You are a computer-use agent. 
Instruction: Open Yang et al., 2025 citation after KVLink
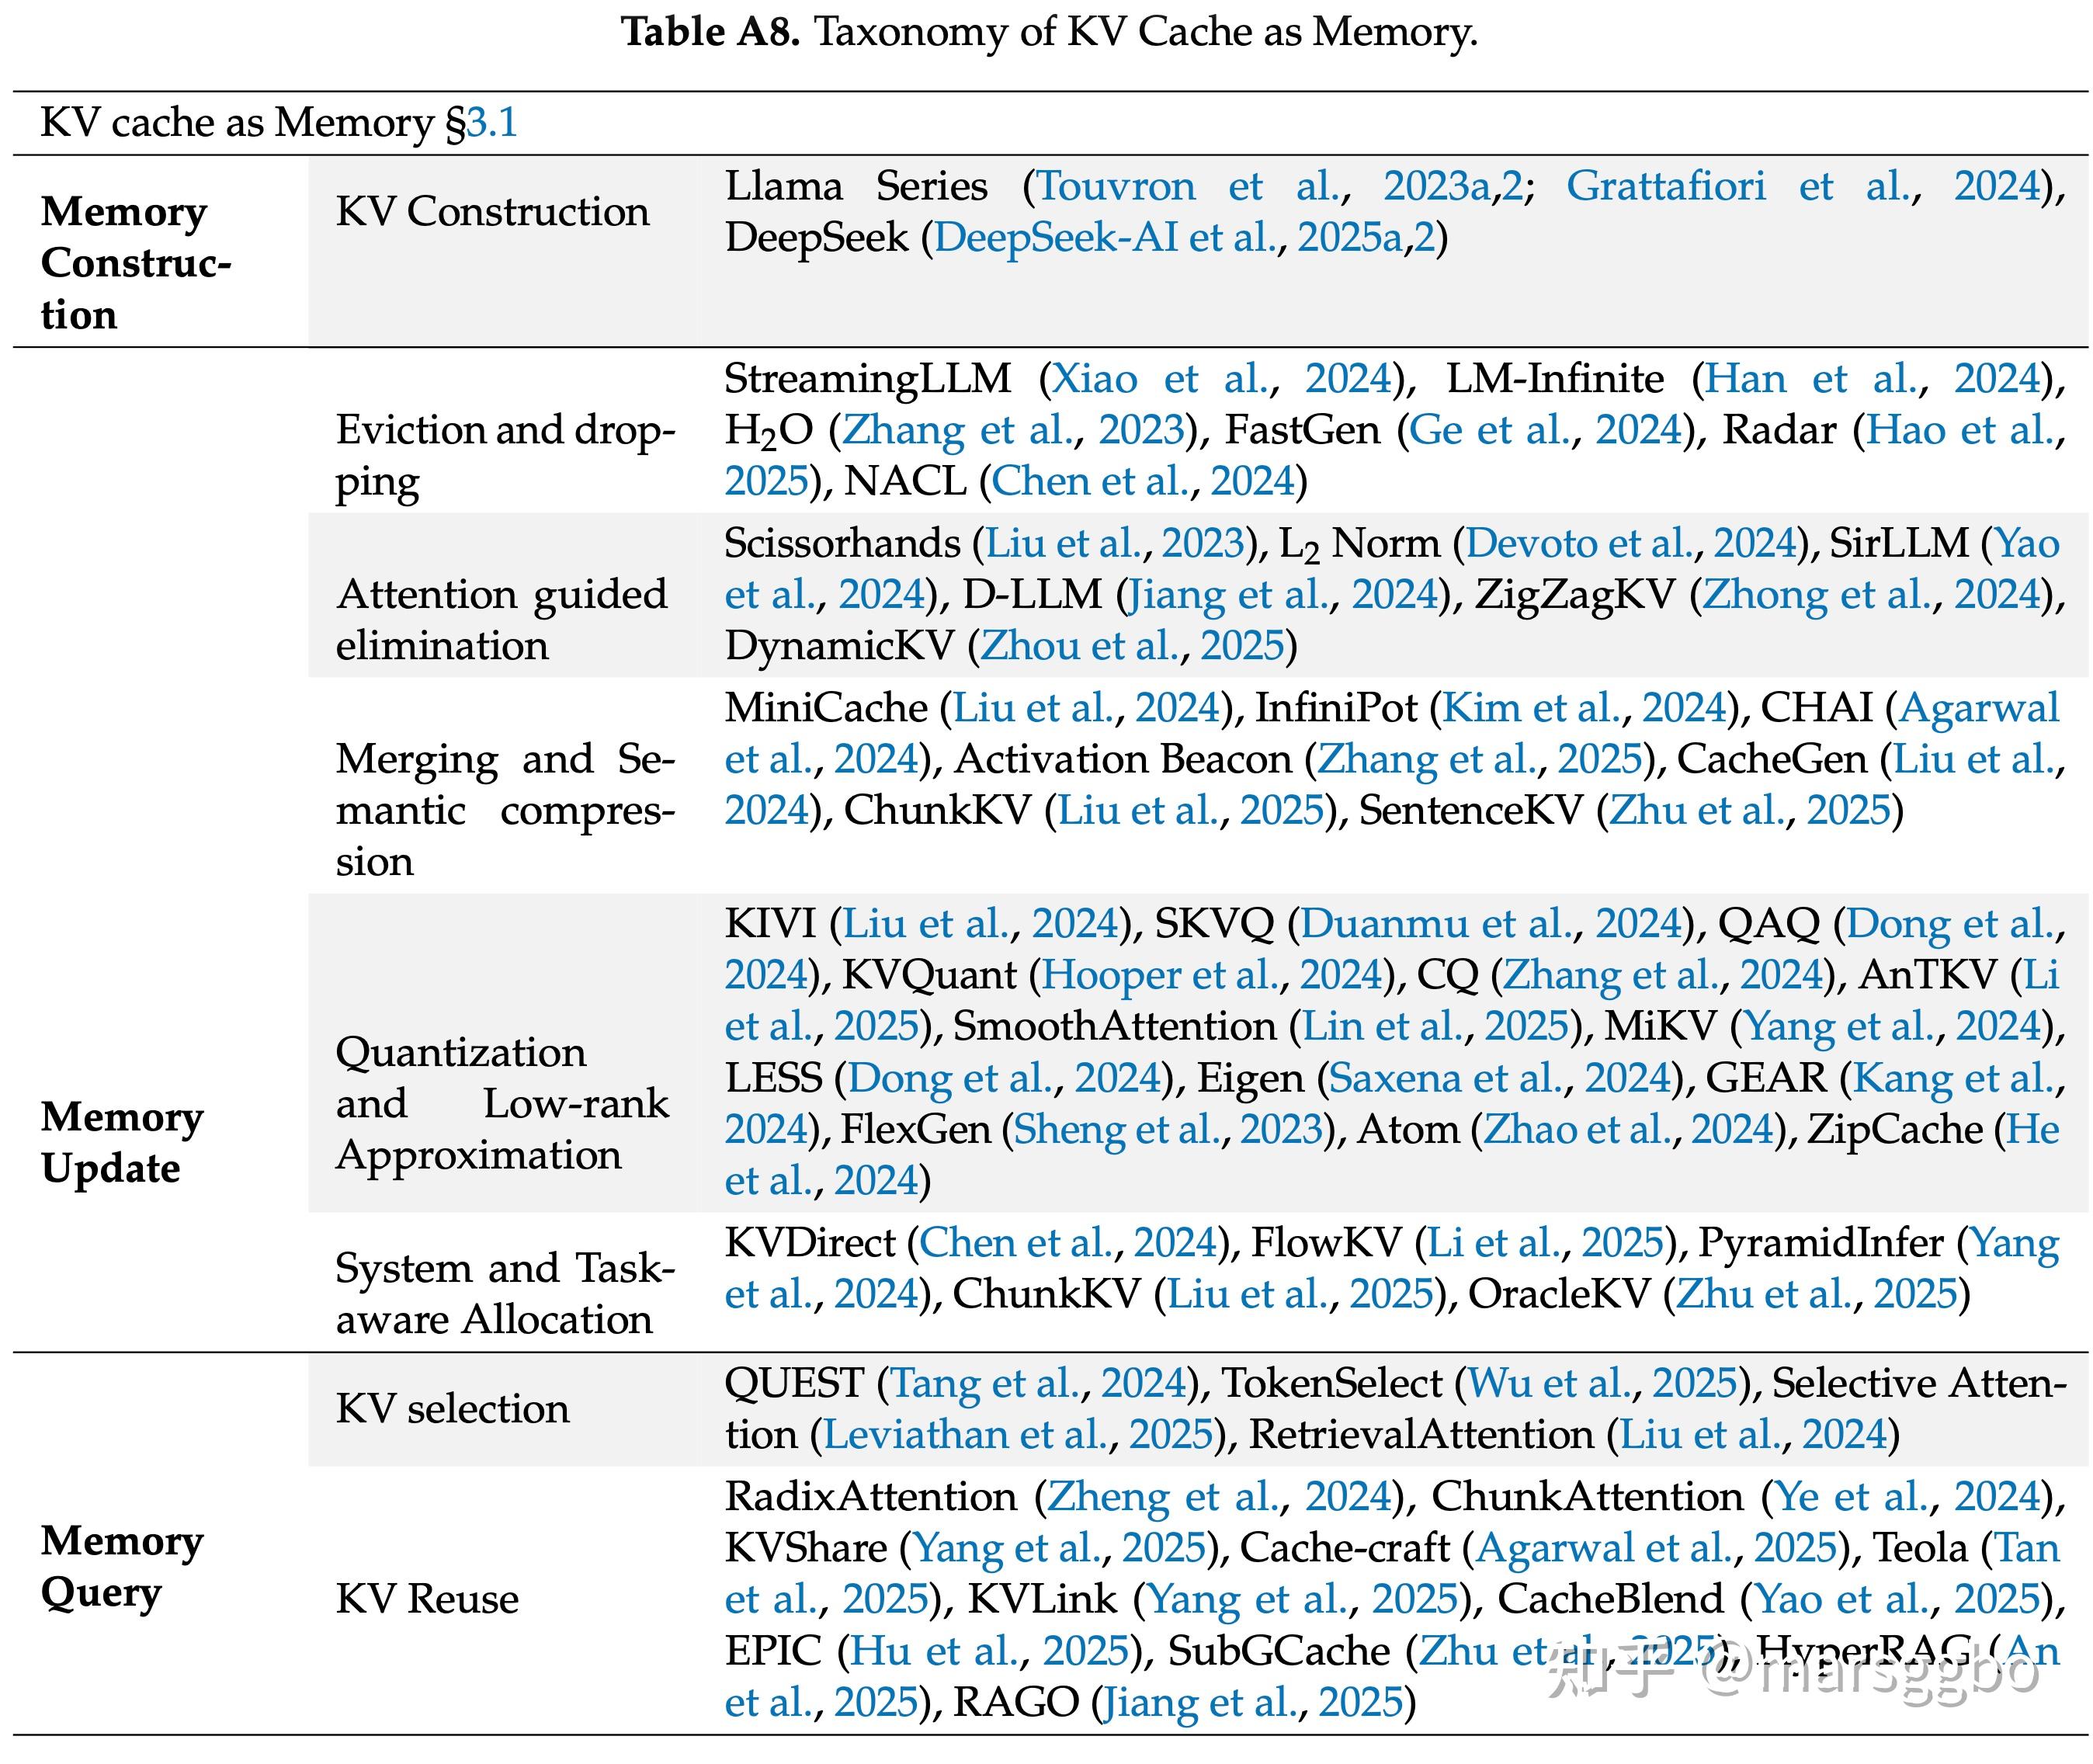tap(1301, 1600)
